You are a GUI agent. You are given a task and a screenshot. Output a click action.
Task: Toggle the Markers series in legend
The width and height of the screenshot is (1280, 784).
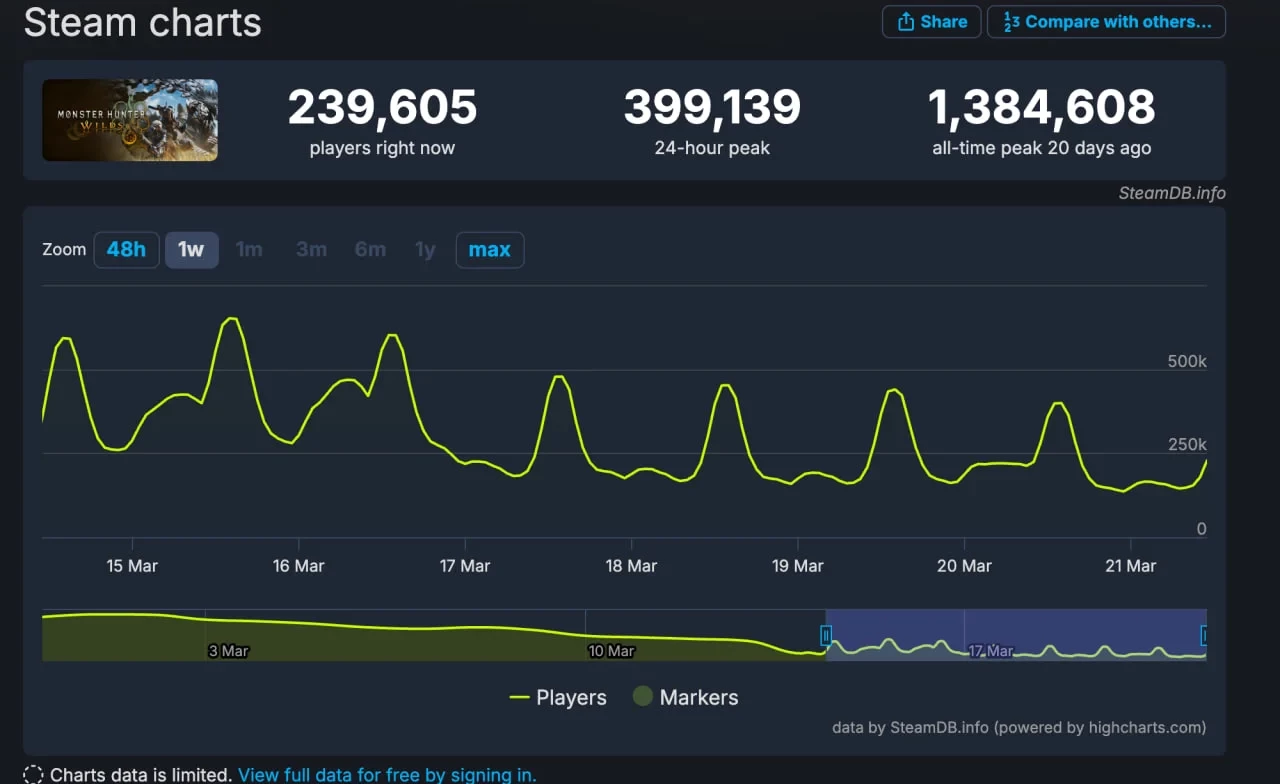coord(686,698)
